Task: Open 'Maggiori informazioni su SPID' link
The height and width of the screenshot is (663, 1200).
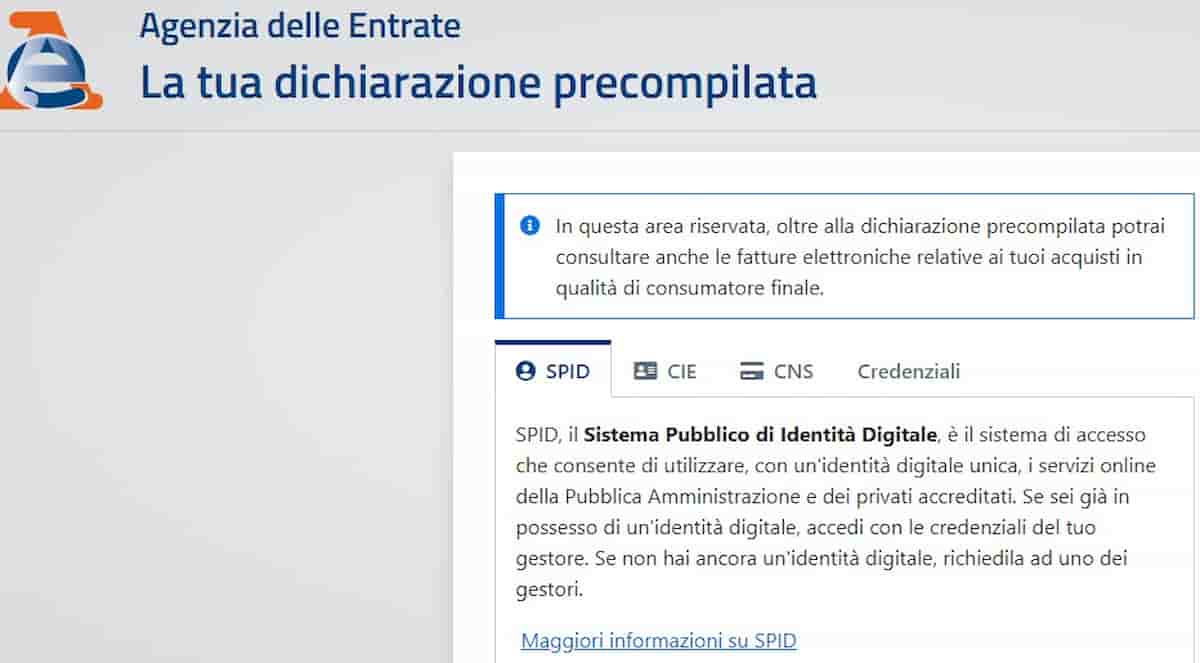Action: pos(659,640)
